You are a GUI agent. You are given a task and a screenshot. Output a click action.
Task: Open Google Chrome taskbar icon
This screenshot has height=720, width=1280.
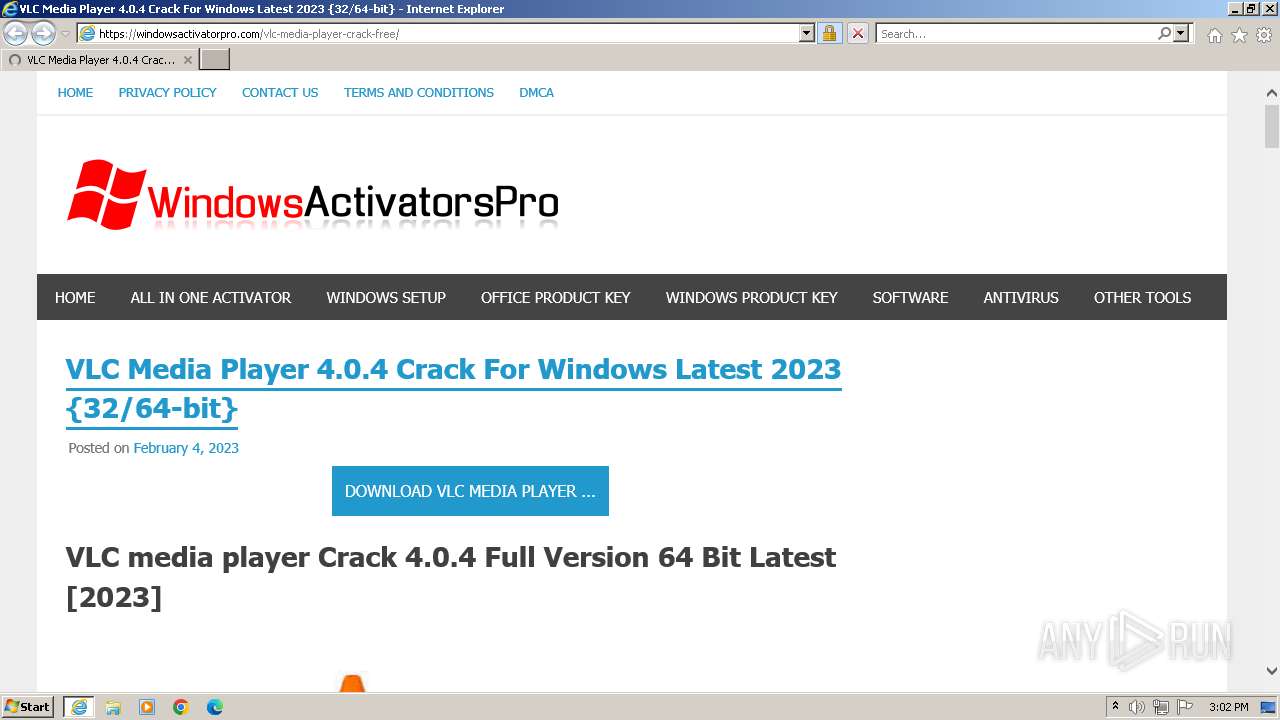pos(181,707)
